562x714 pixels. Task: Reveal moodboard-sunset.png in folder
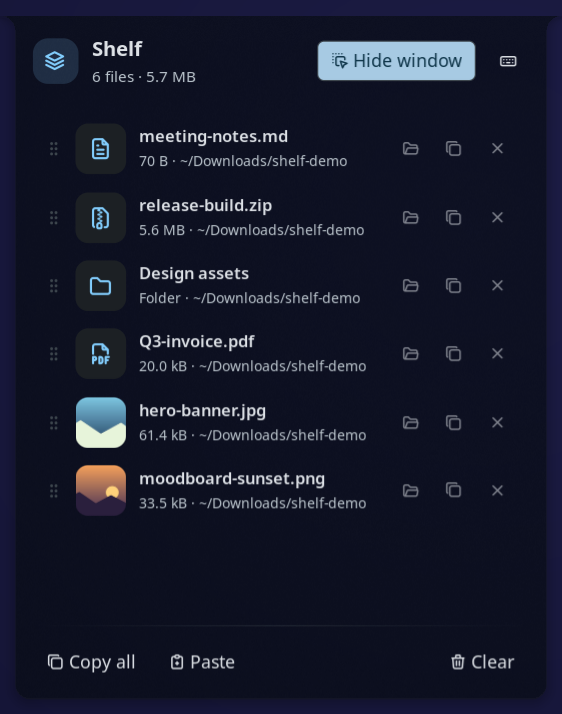(x=410, y=490)
